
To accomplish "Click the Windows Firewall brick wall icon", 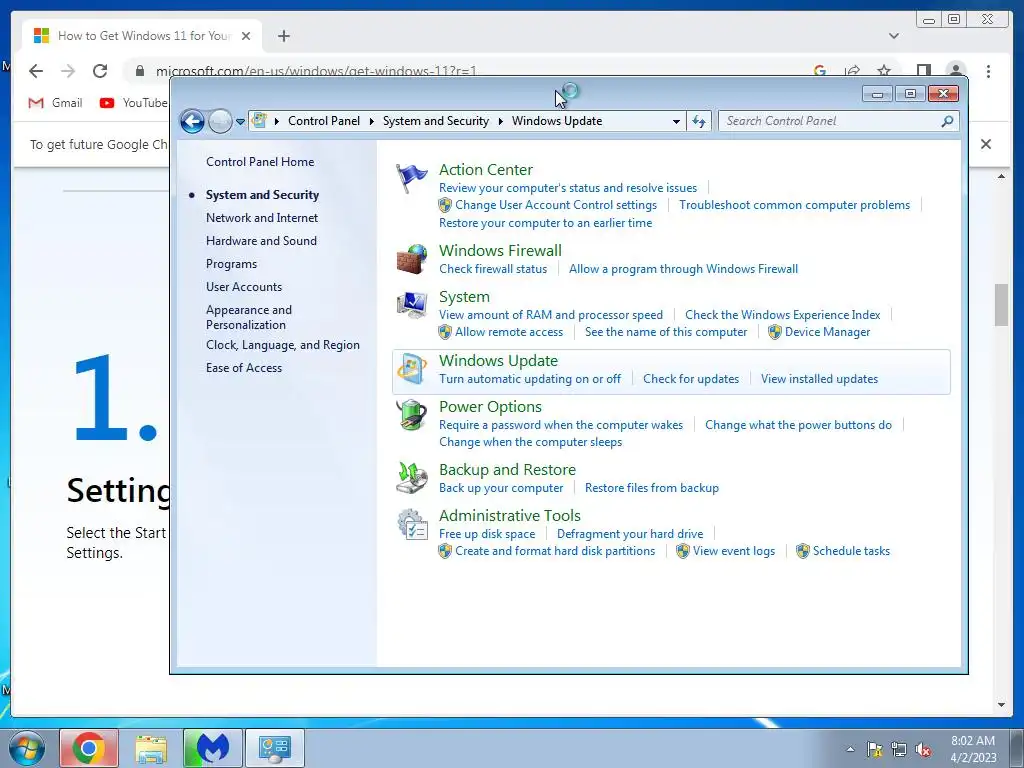I will [x=411, y=259].
